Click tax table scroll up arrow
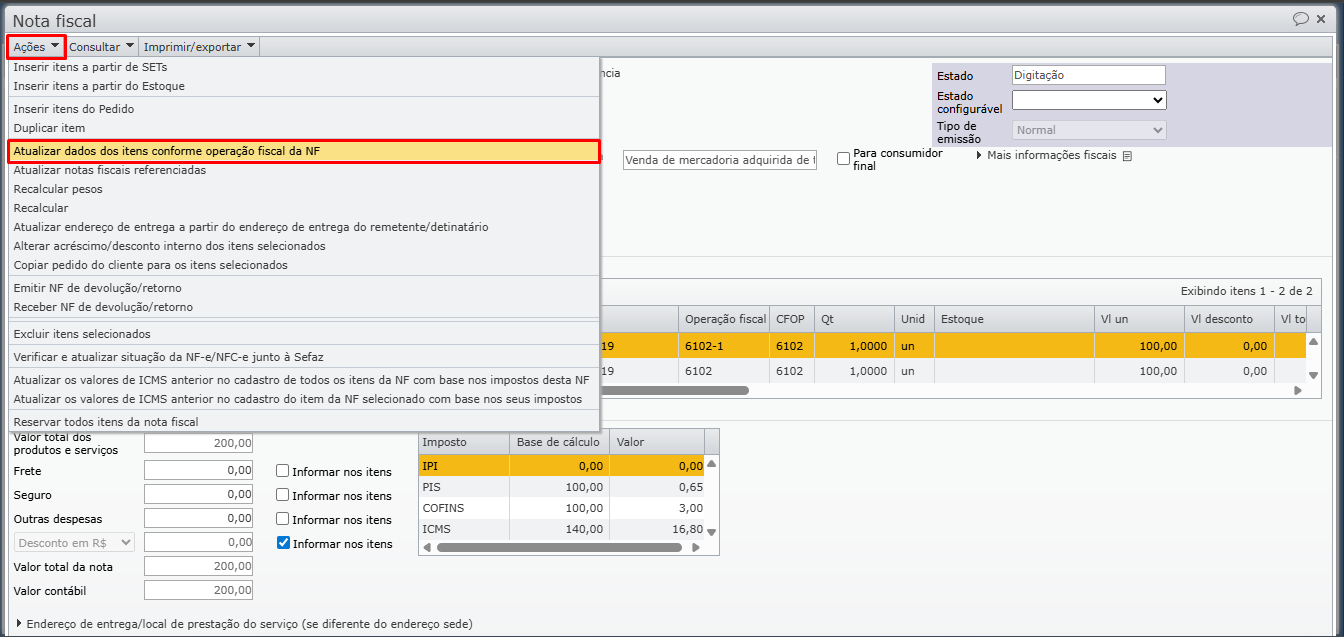 (x=711, y=464)
